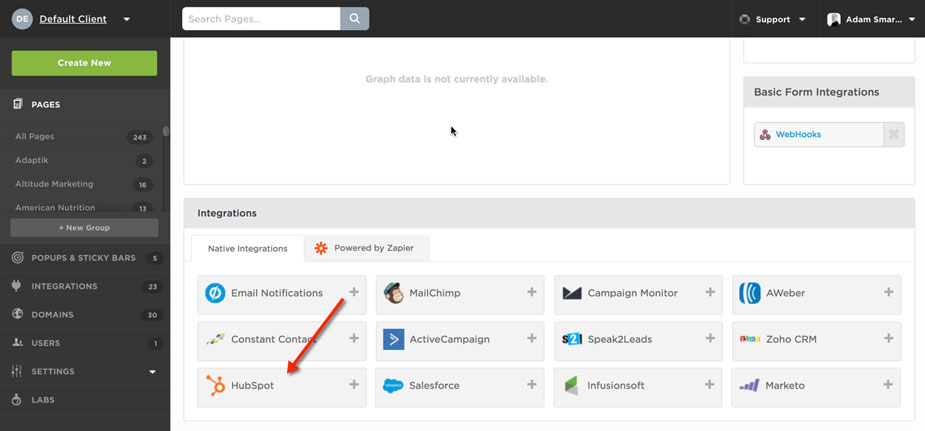Screen dimensions: 925x431
Task: Add AWeber integration with plus
Action: coord(888,292)
